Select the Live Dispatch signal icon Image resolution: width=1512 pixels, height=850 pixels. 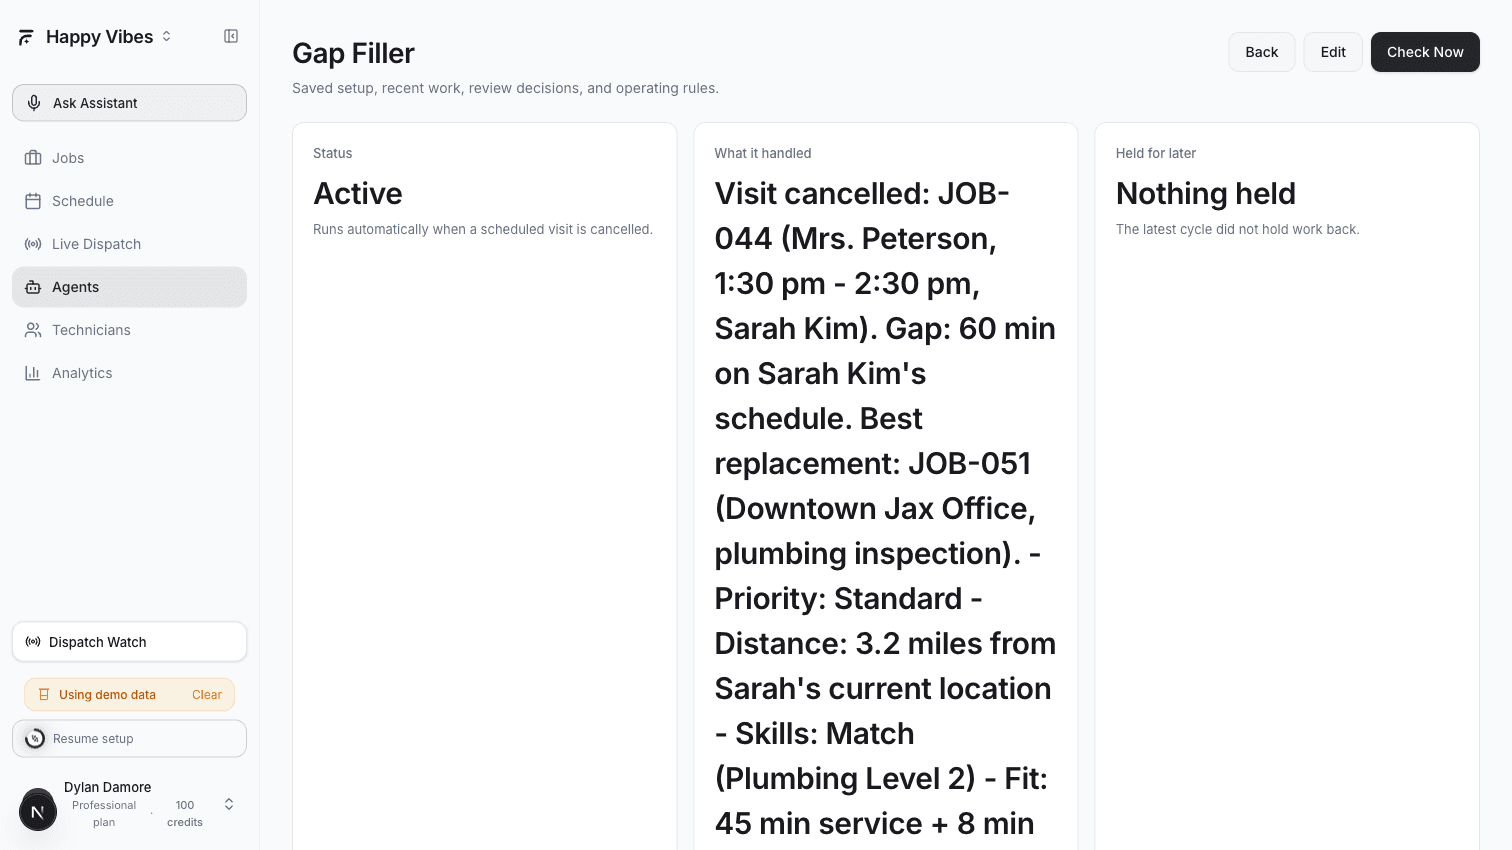33,243
